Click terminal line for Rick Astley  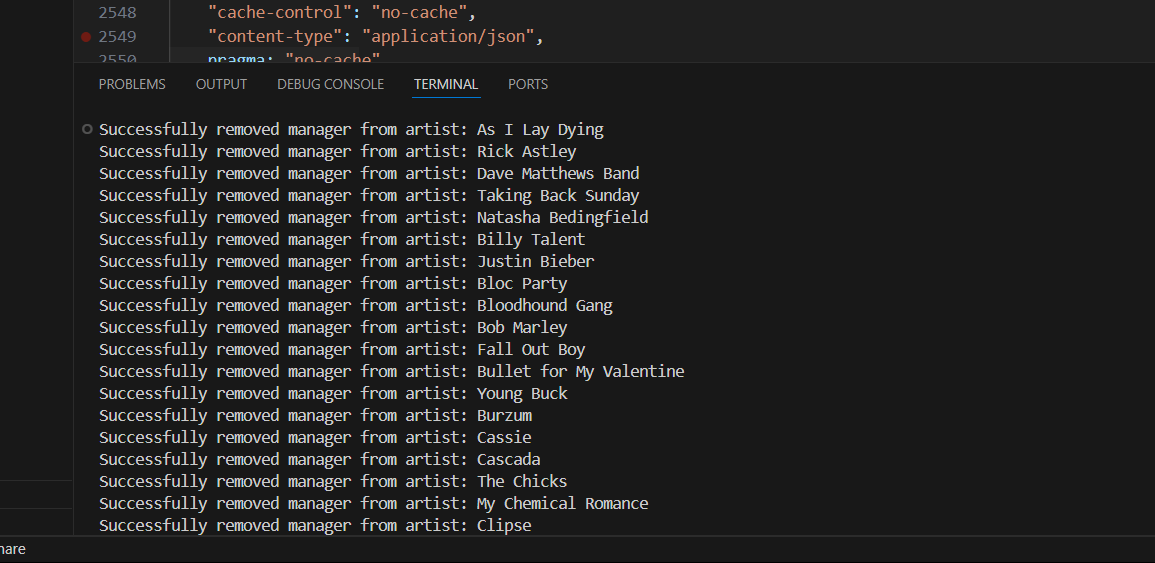(338, 153)
